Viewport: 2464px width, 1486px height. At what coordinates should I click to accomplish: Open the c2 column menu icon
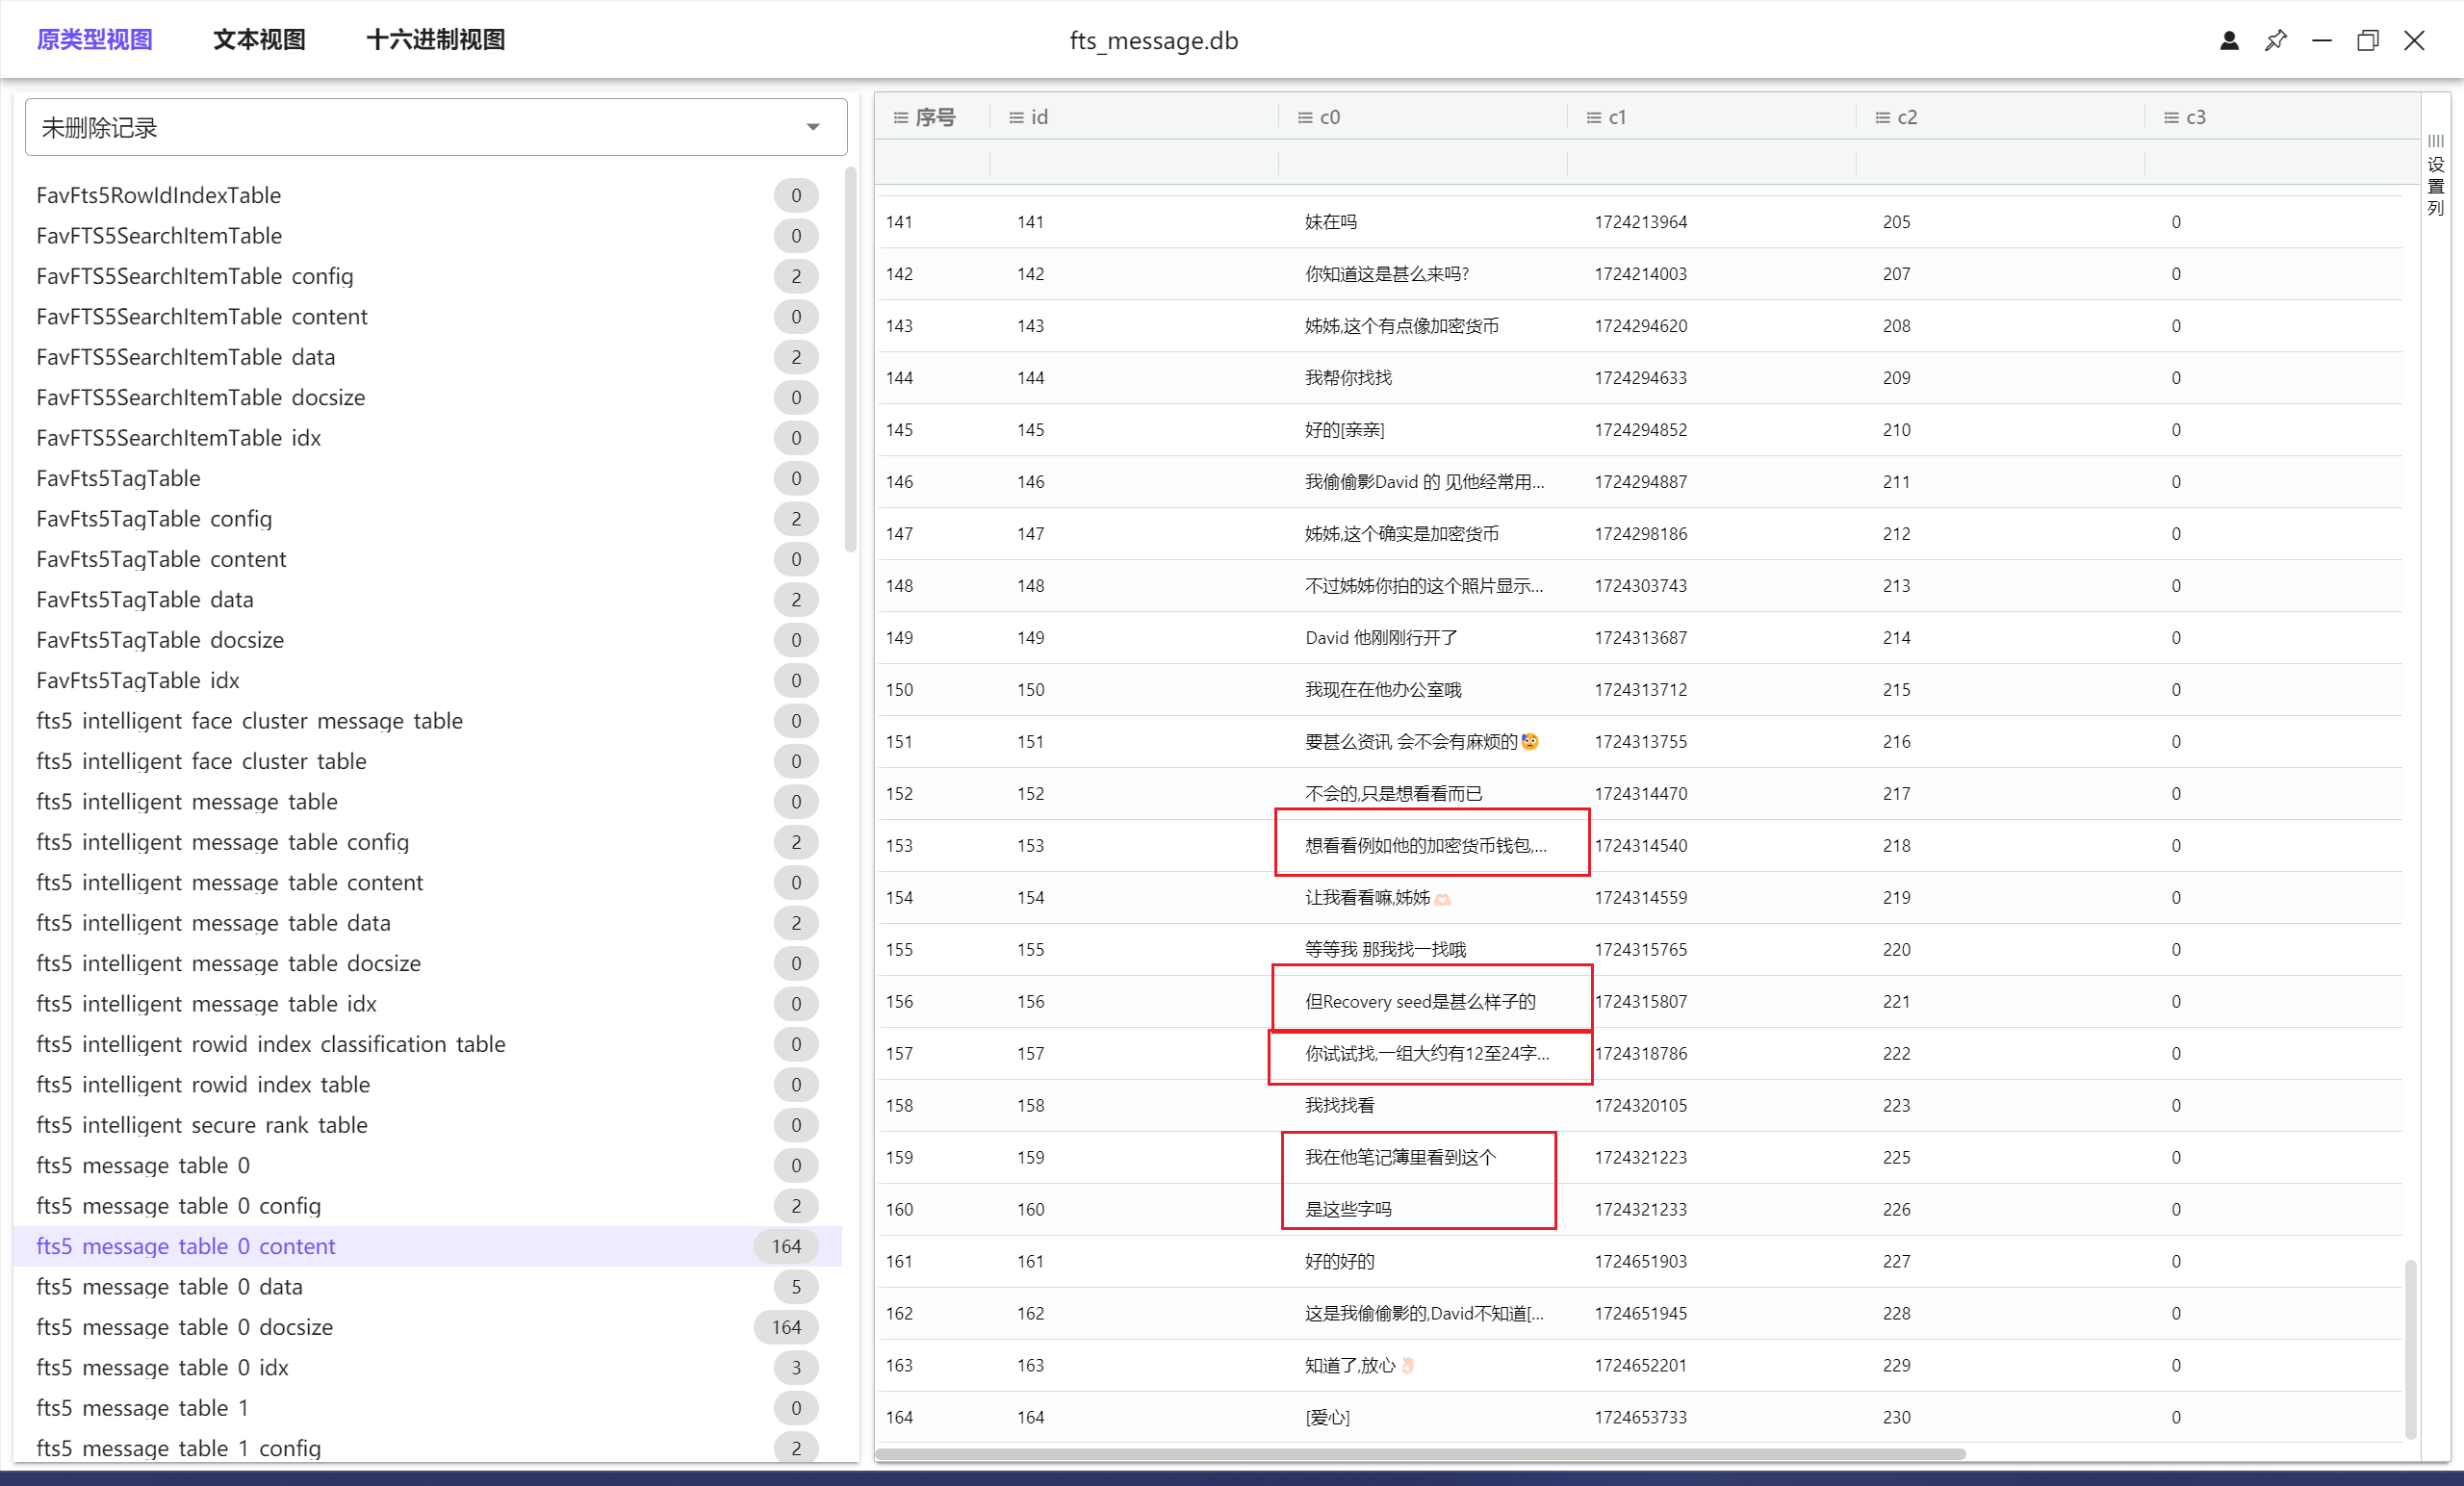click(1882, 118)
